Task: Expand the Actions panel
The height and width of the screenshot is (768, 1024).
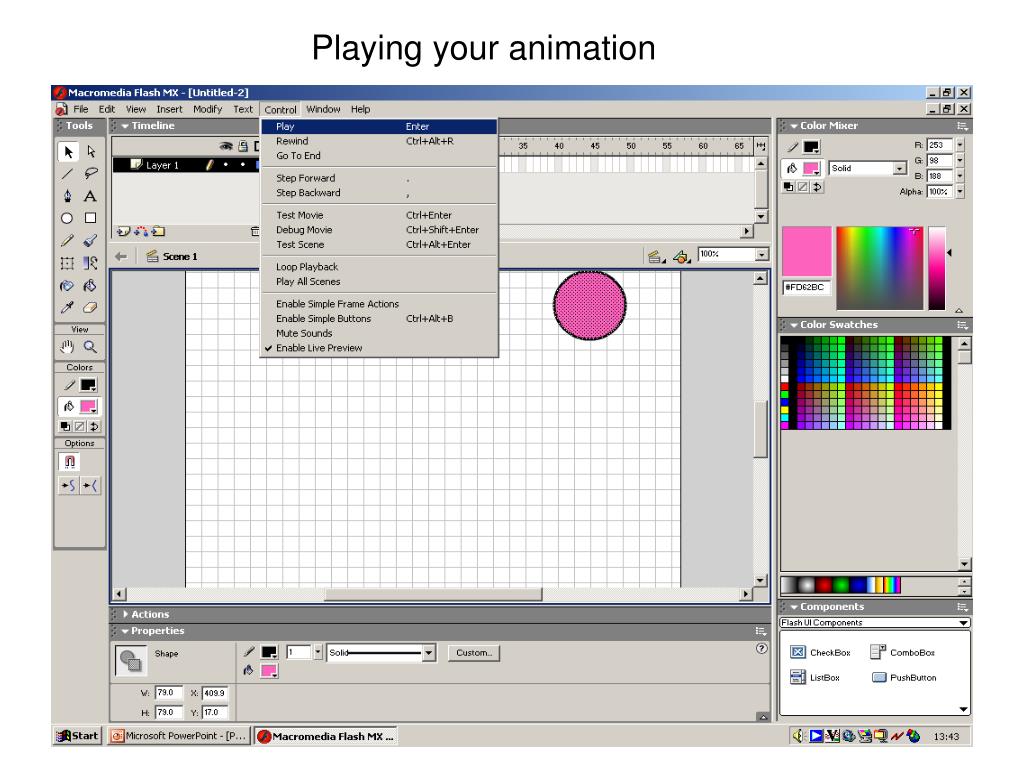Action: 125,615
